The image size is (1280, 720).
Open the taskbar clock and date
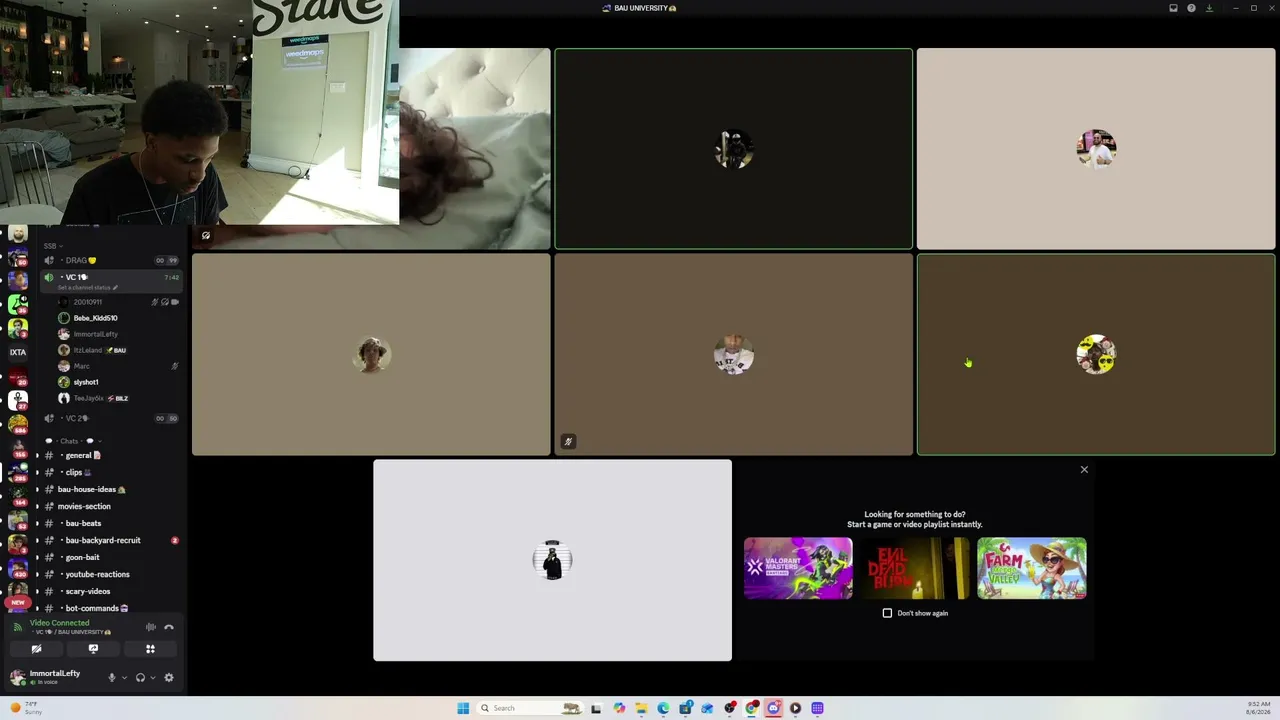(1259, 708)
